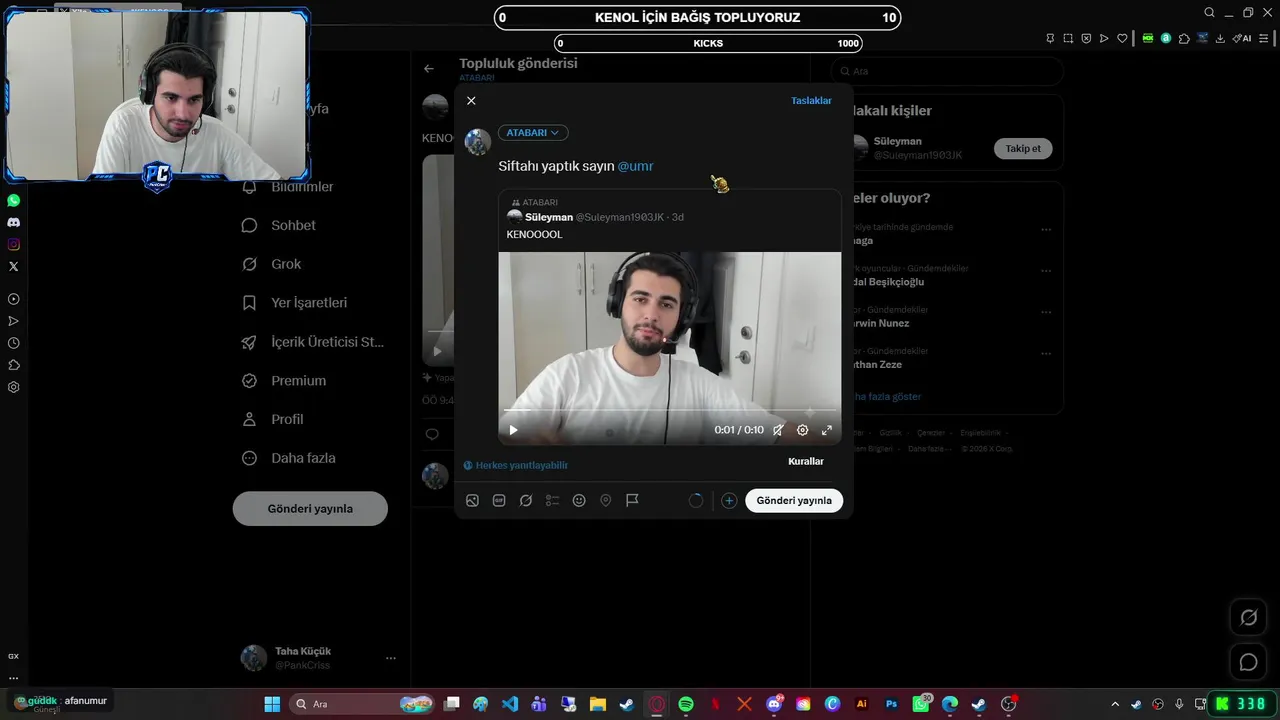Show hidden system tray icons

coord(1115,704)
